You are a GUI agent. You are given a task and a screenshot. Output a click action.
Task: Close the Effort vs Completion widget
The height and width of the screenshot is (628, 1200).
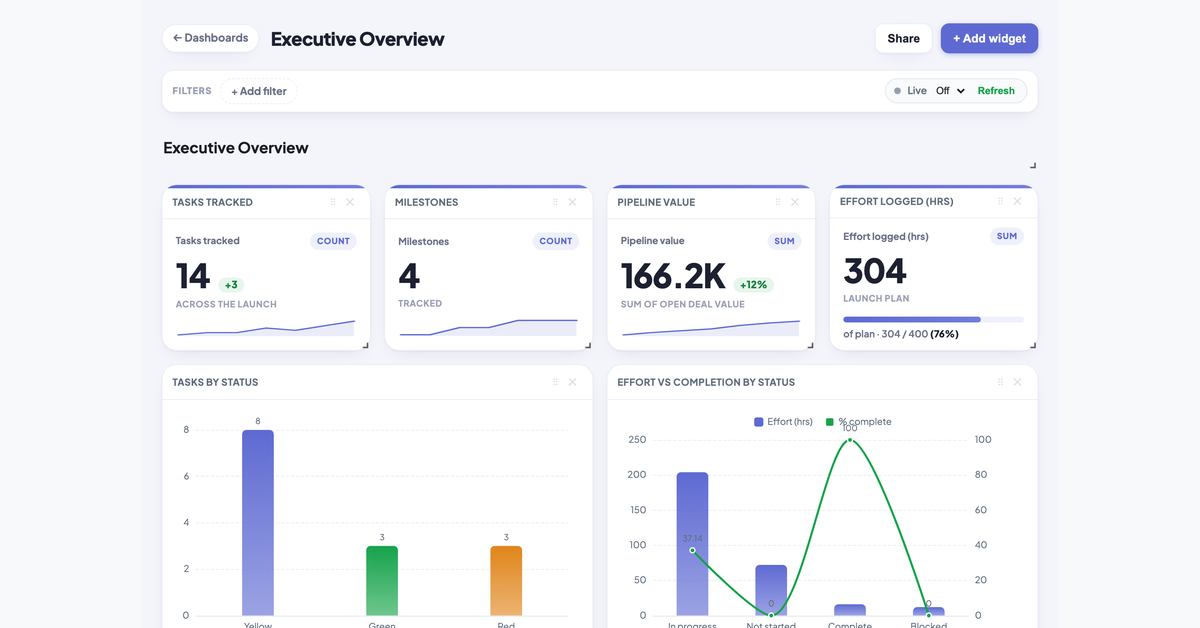(x=1017, y=382)
